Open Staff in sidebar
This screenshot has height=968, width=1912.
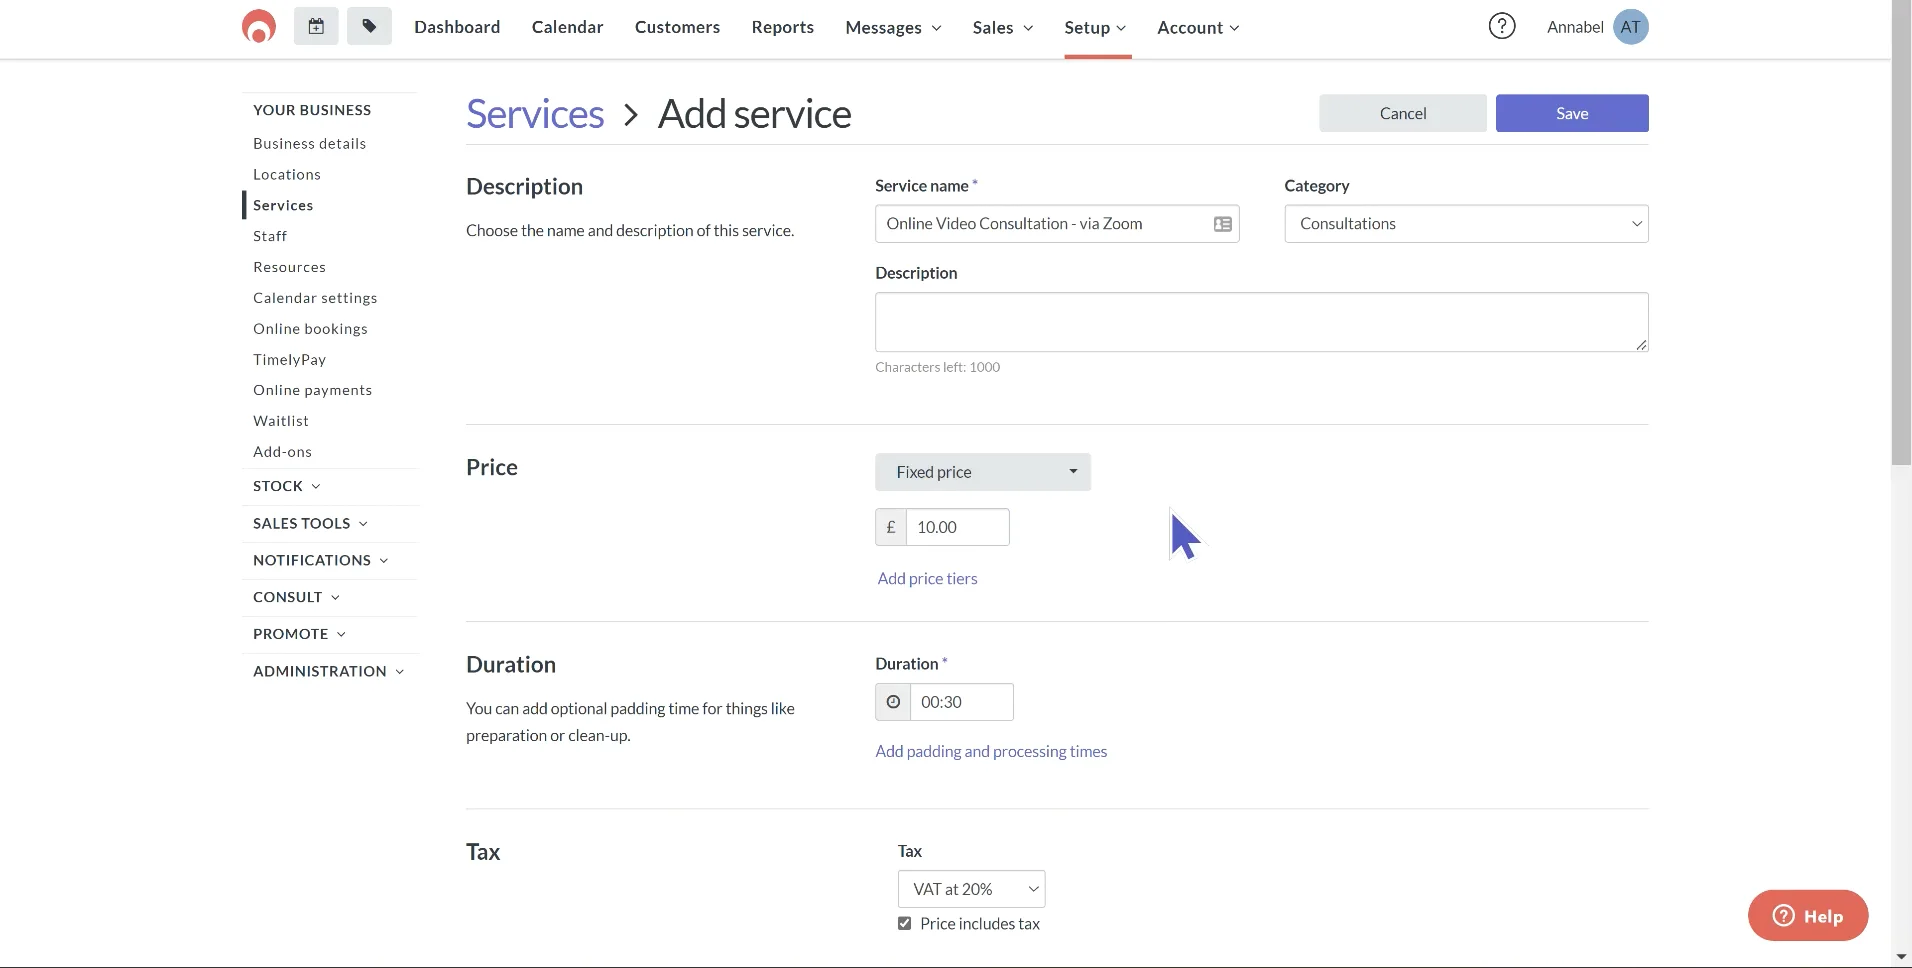tap(270, 236)
